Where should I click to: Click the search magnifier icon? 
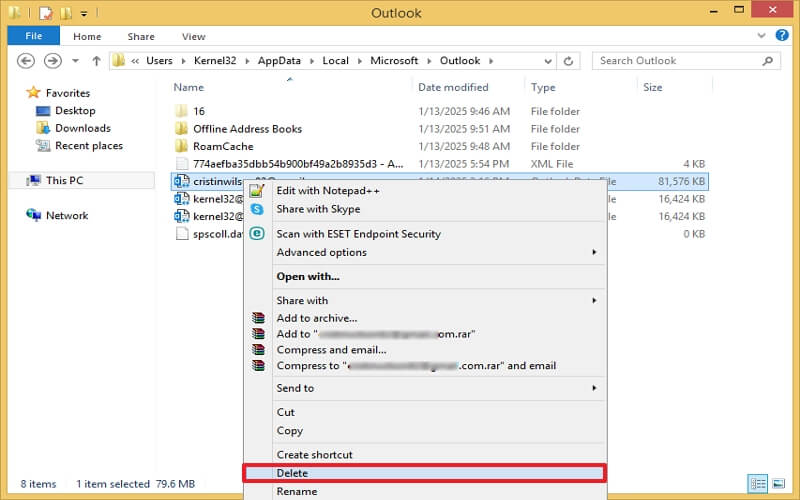click(x=767, y=61)
